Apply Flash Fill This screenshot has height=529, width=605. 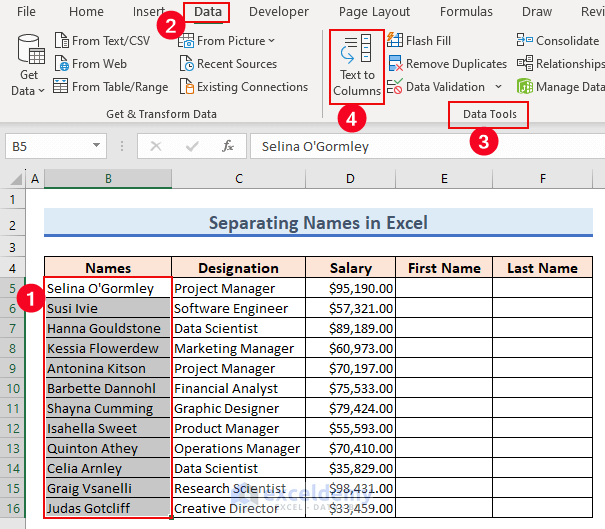tap(419, 41)
